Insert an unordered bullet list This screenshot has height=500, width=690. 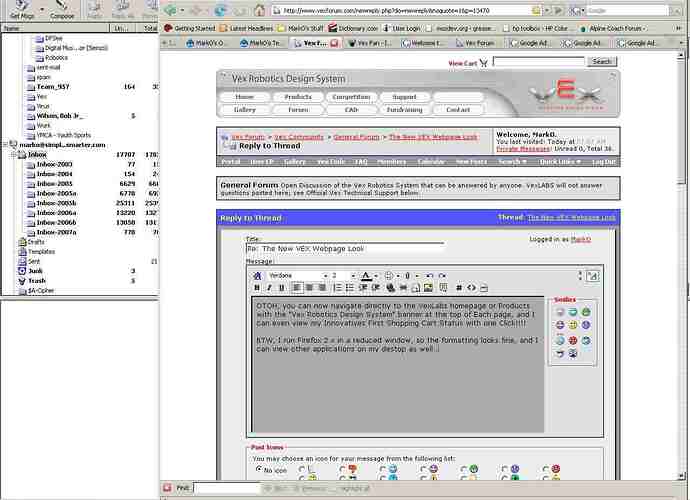(349, 288)
